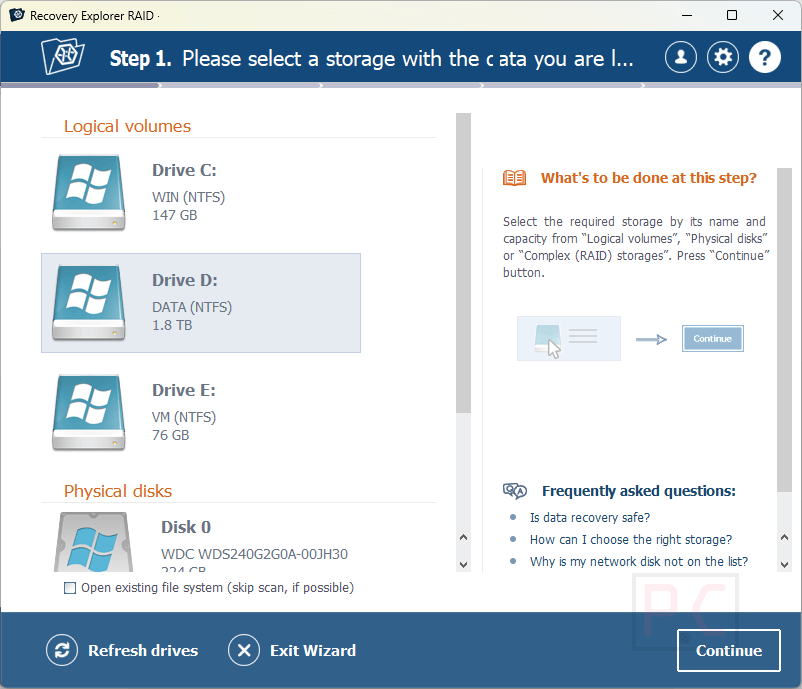This screenshot has height=689, width=802.
Task: Click the illustrated Continue button in help panel
Action: pos(712,339)
